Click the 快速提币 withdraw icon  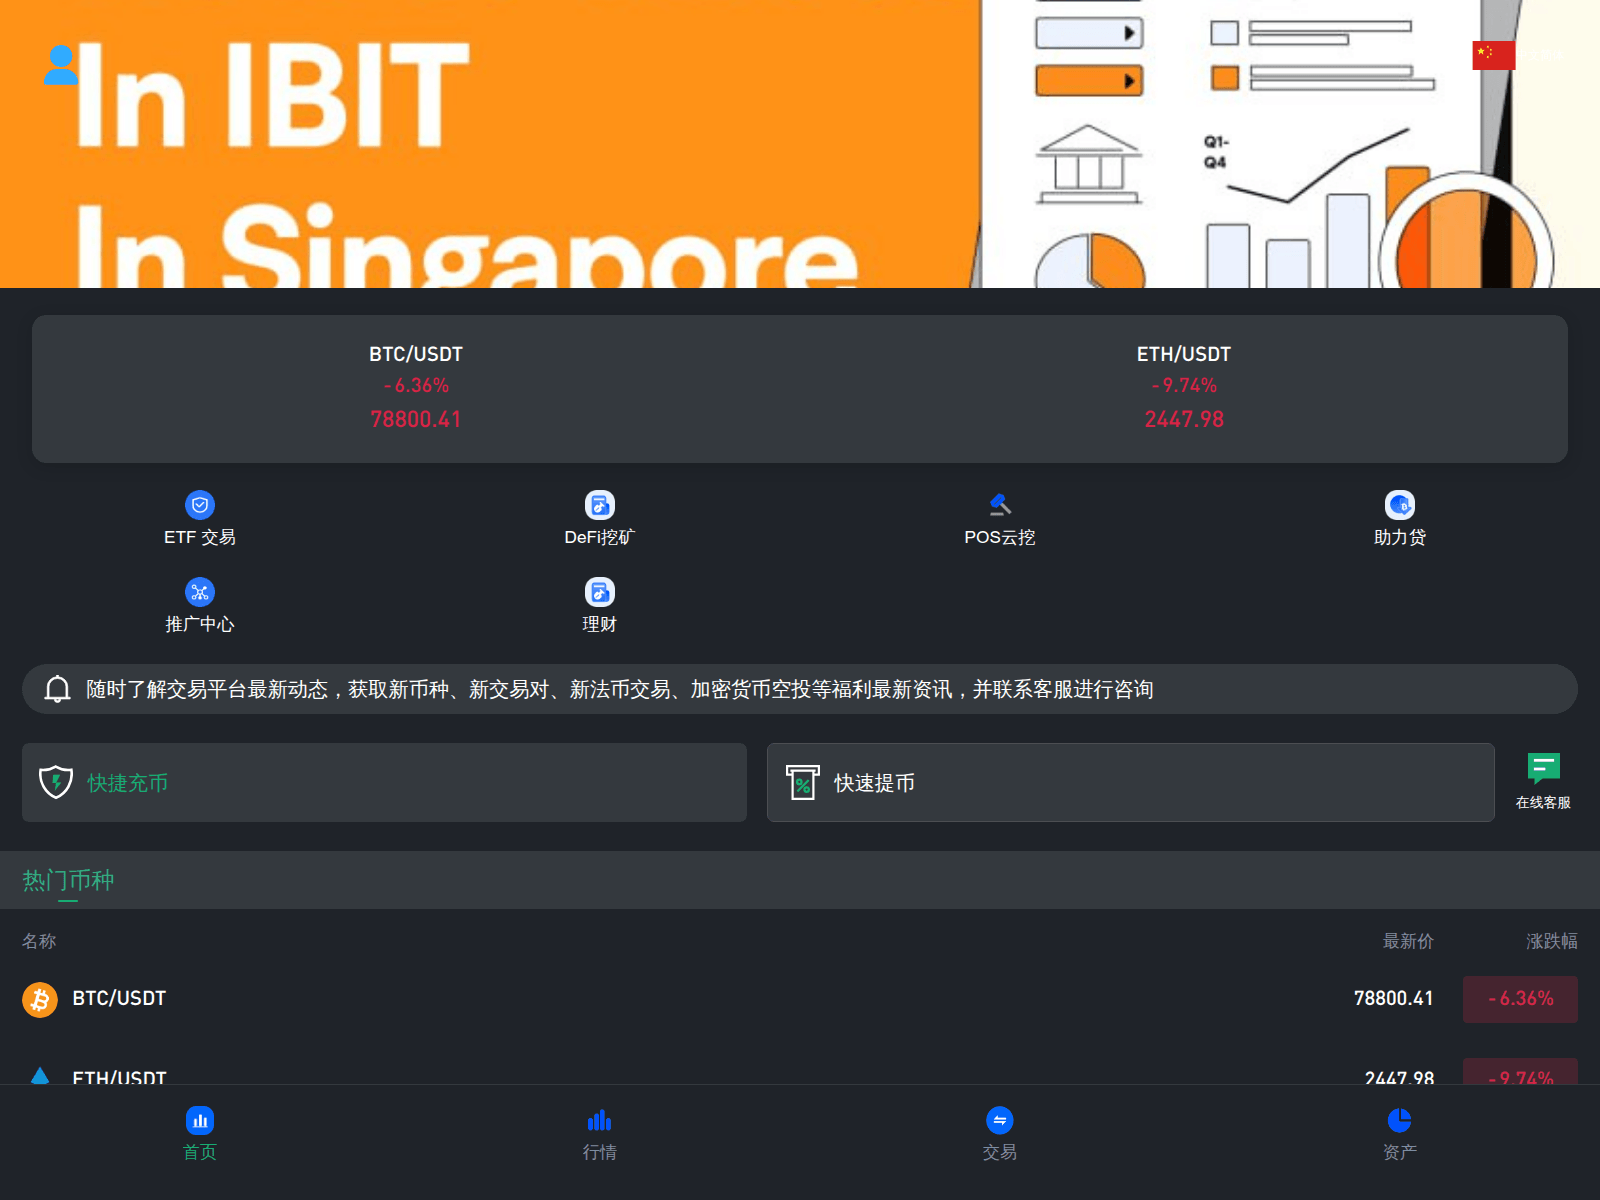pos(802,782)
